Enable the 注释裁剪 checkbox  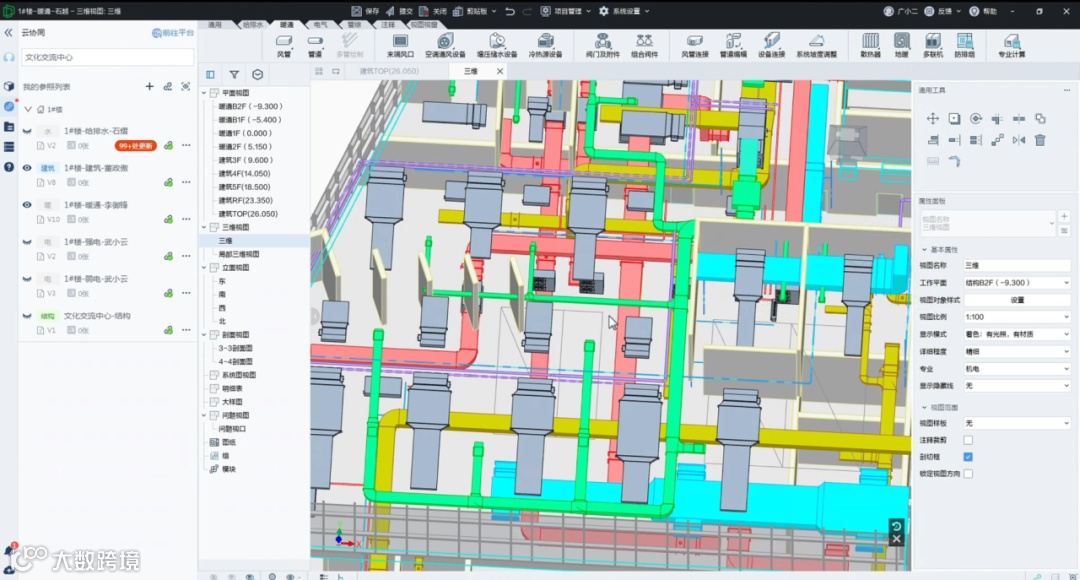click(967, 440)
